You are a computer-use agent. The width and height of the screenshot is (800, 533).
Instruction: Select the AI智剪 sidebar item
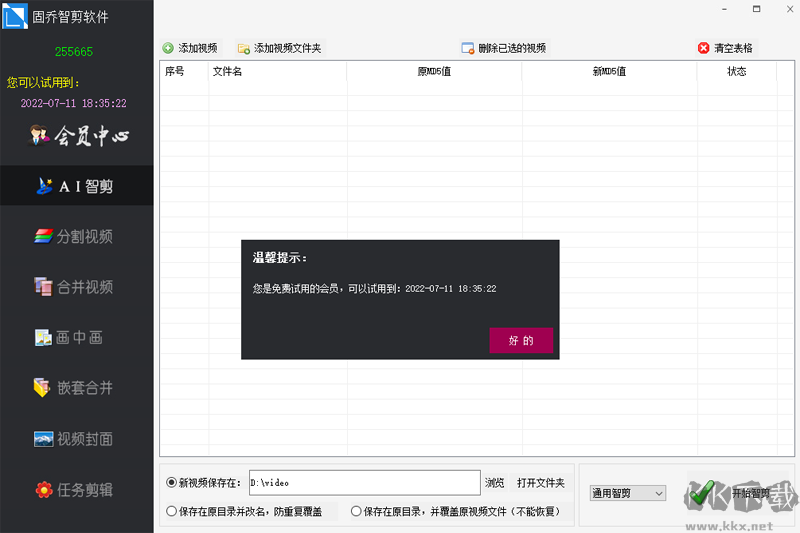click(77, 186)
